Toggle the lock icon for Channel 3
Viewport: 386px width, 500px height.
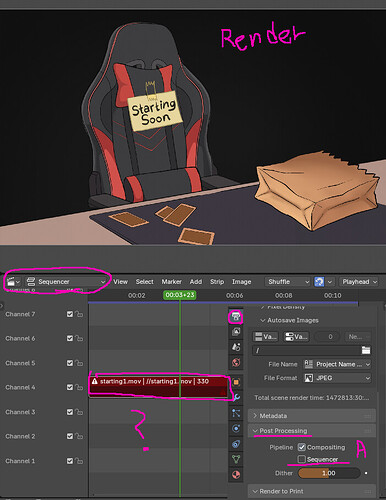(79, 412)
